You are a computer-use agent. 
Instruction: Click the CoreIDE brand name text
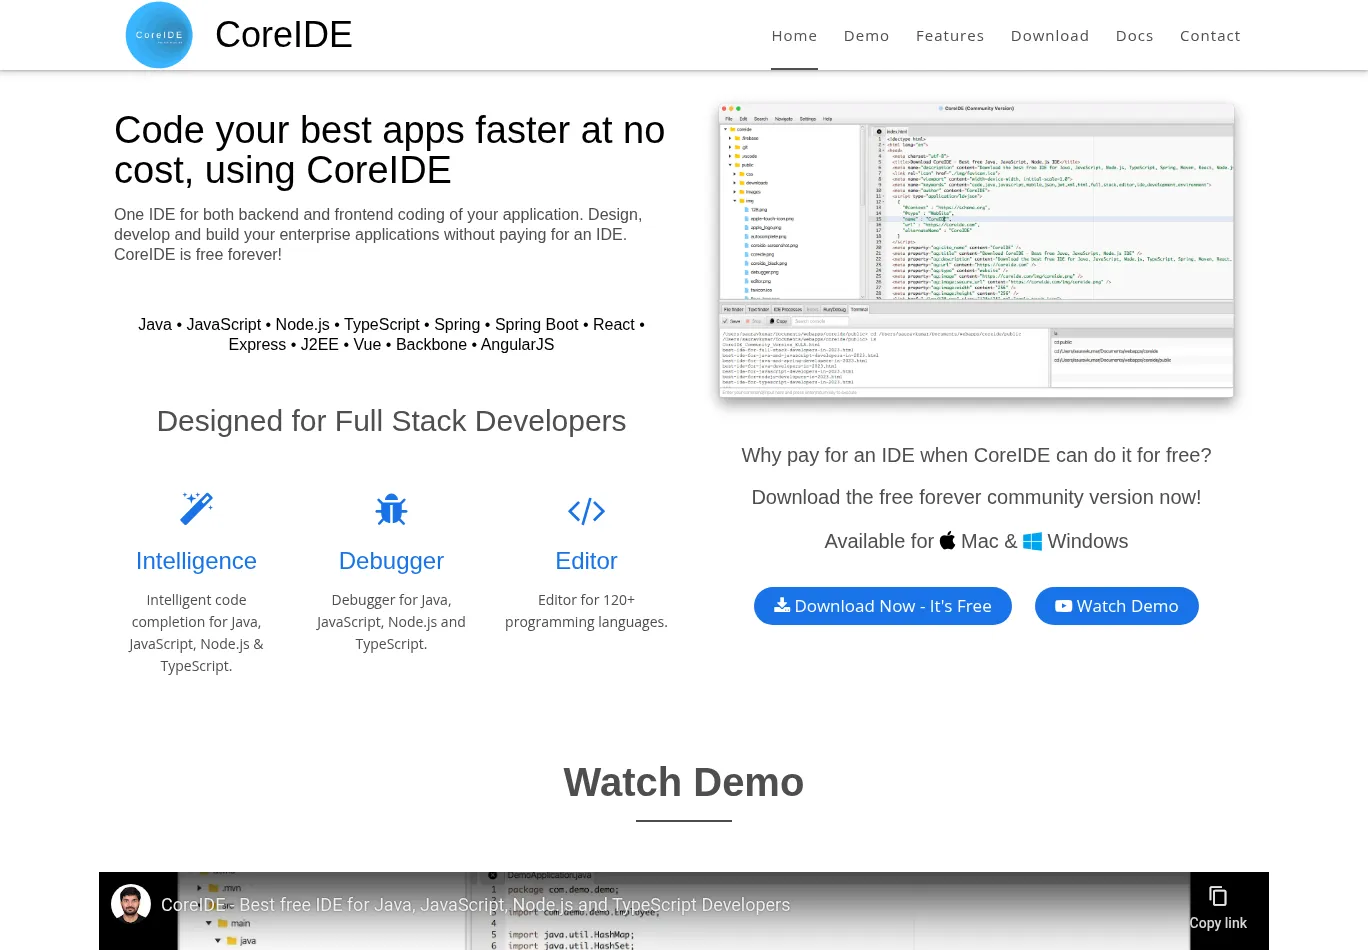[283, 35]
